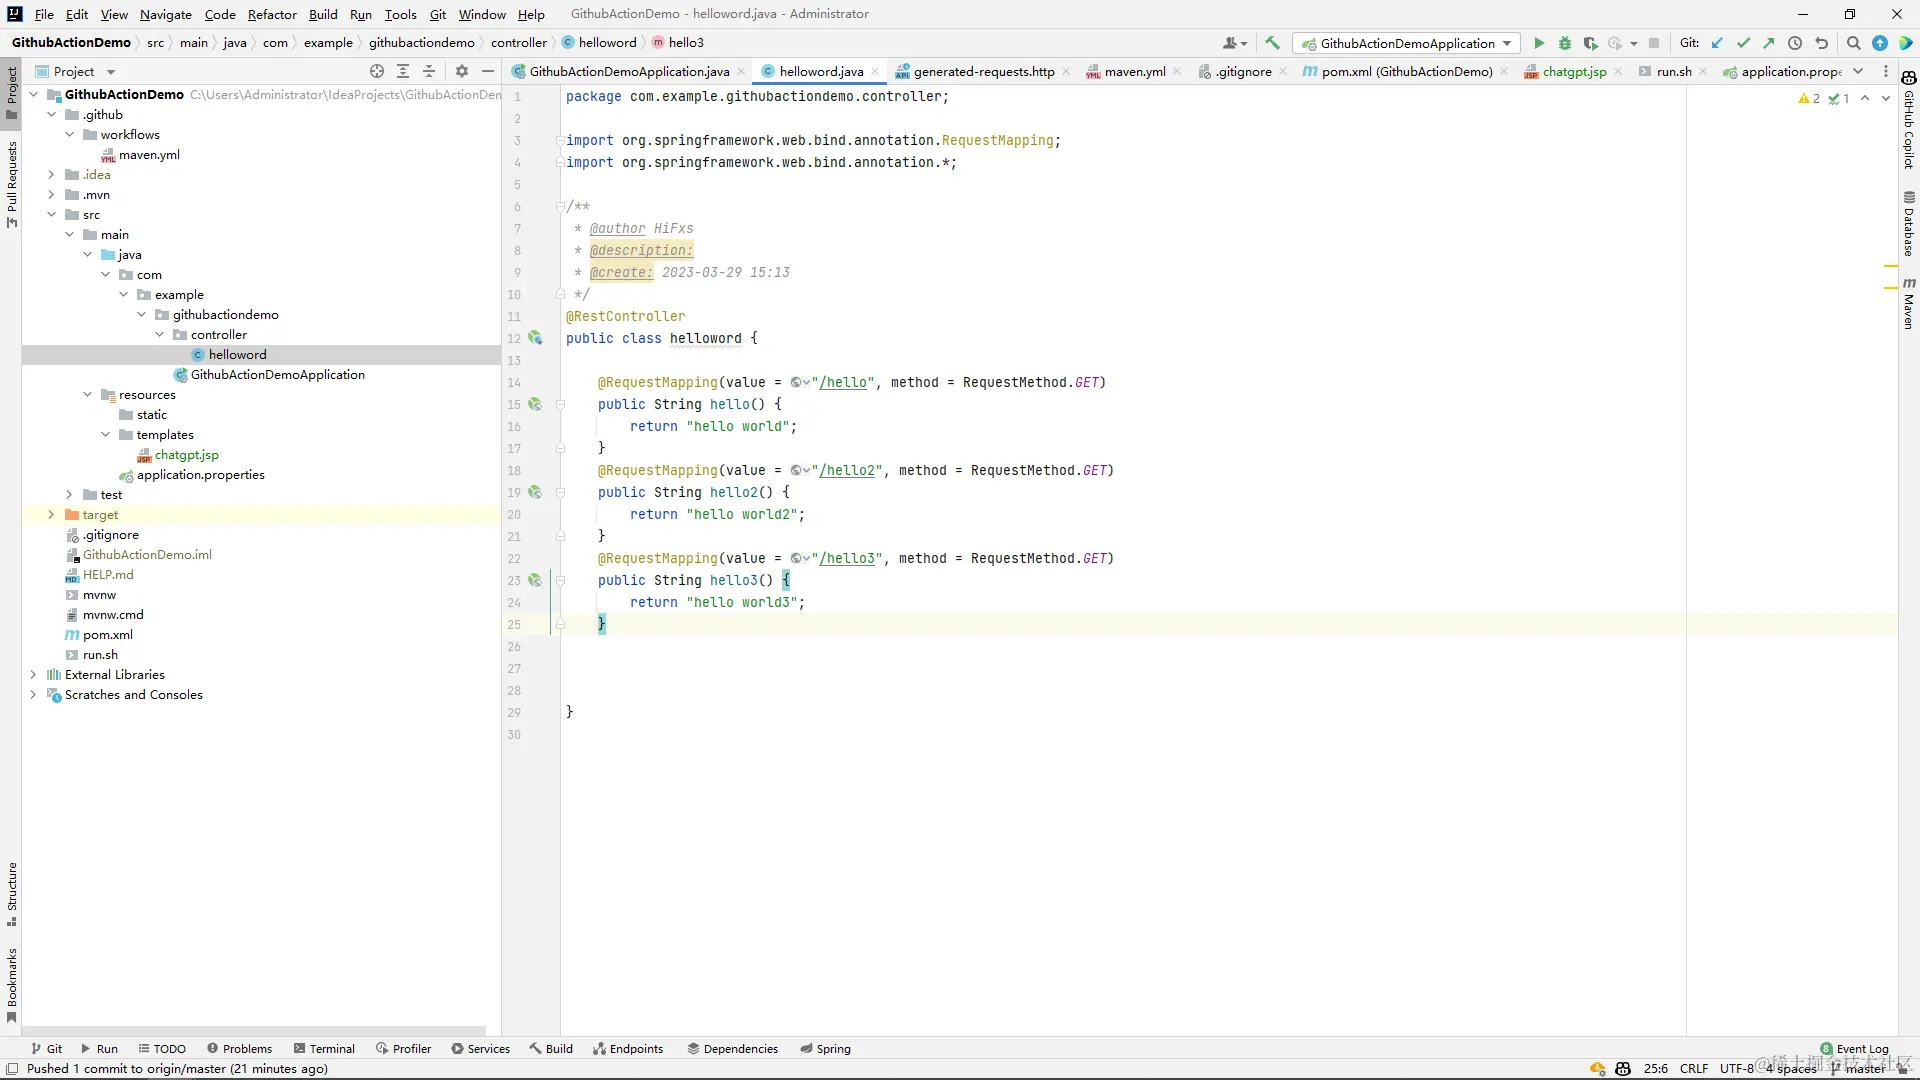Click the Debug bug icon

pos(1565,43)
